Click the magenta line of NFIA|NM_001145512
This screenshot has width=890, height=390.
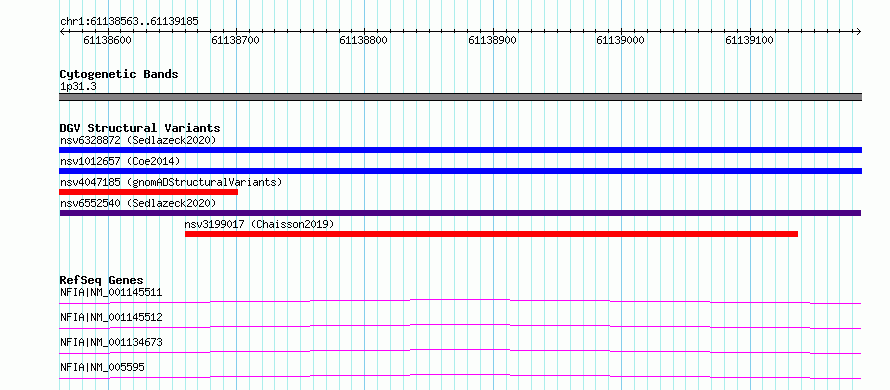[460, 326]
